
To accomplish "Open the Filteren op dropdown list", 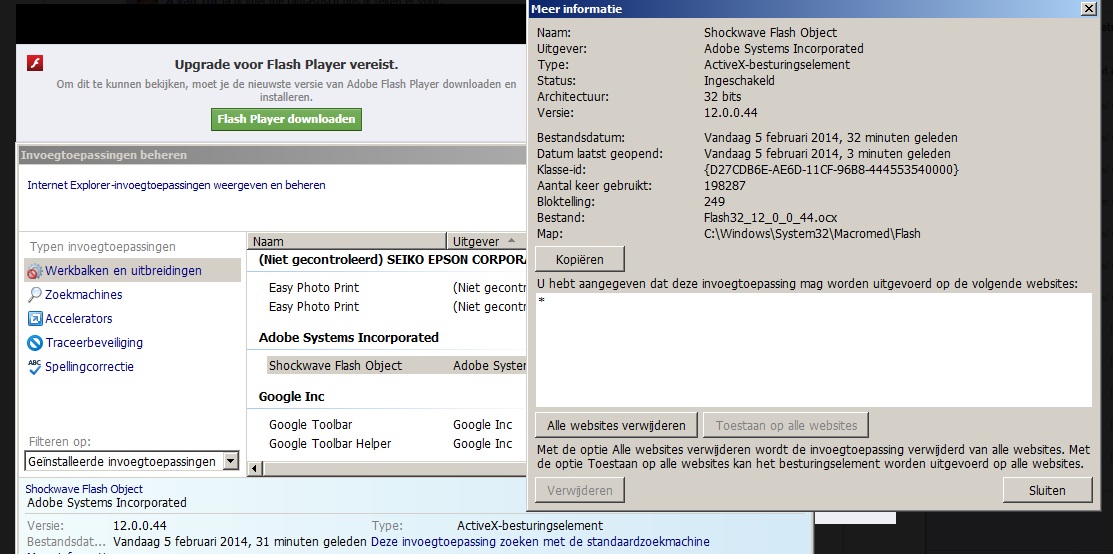I will pos(231,462).
